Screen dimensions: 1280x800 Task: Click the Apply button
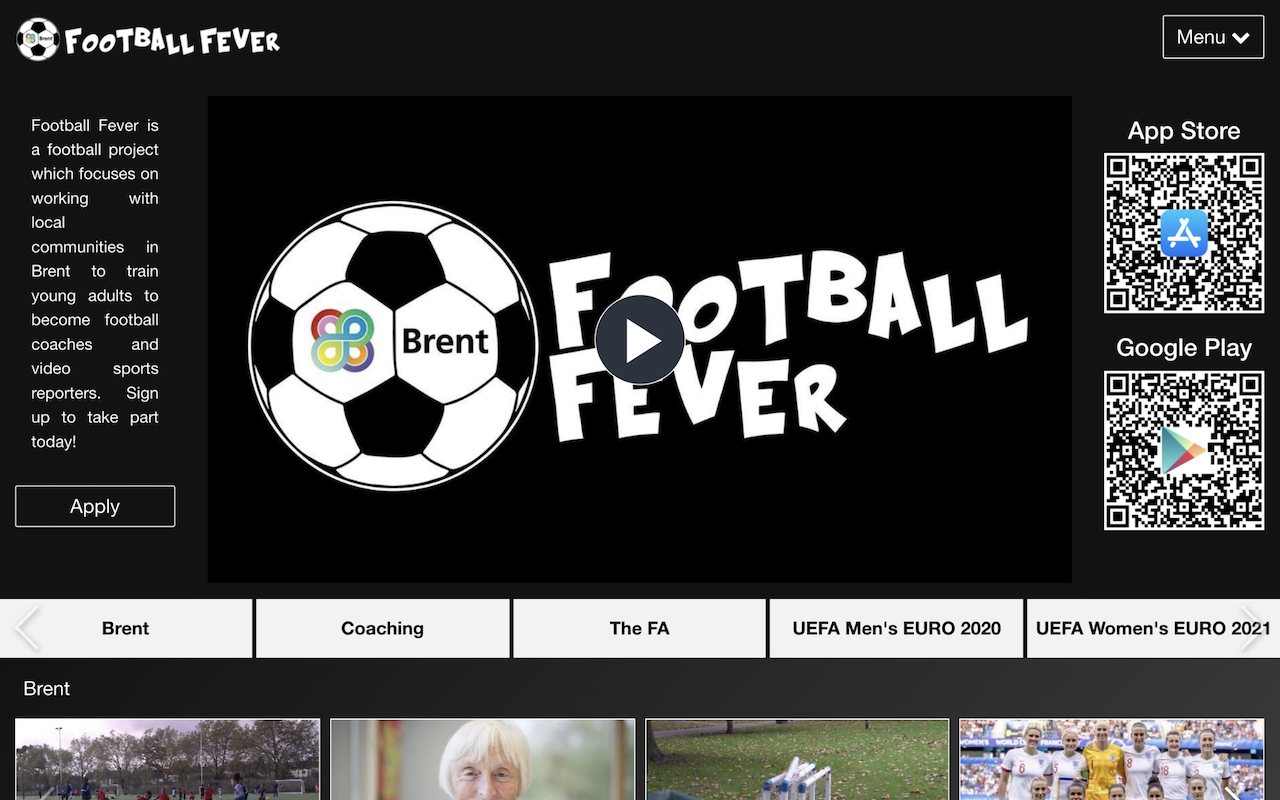(95, 506)
